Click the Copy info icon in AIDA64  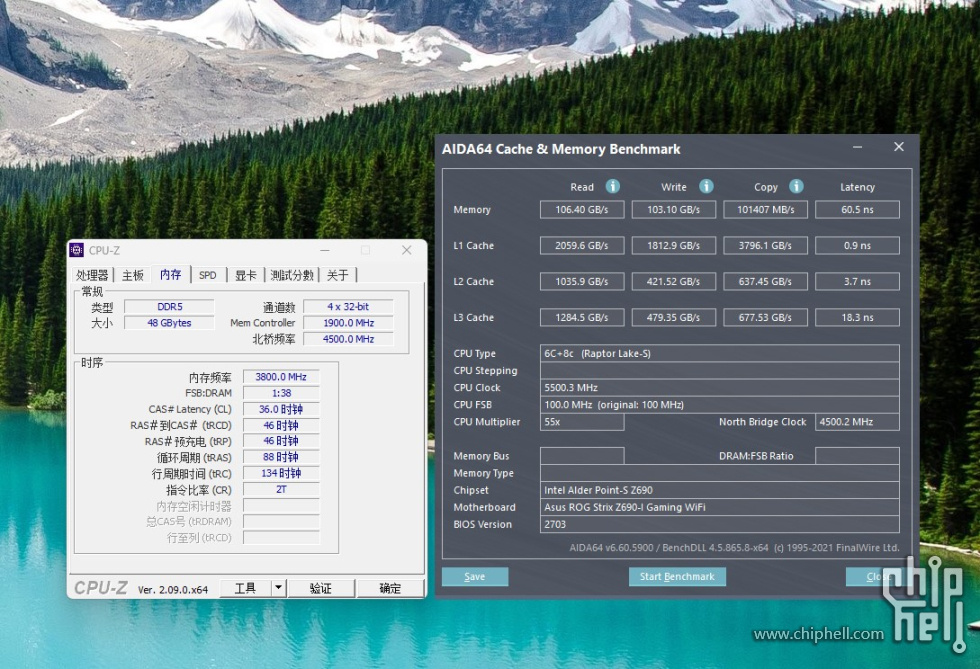796,186
